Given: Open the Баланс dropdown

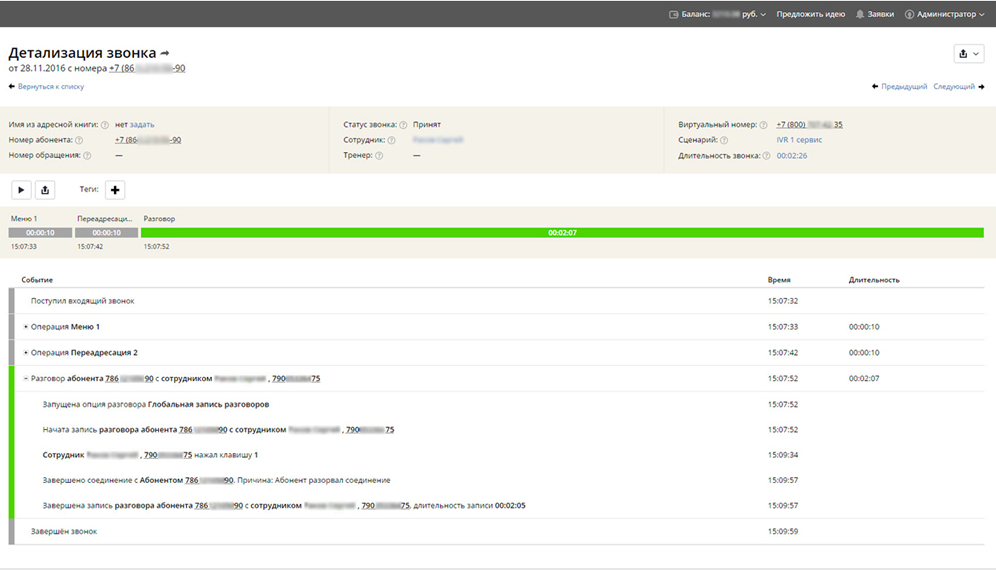Looking at the screenshot, I should click(718, 14).
